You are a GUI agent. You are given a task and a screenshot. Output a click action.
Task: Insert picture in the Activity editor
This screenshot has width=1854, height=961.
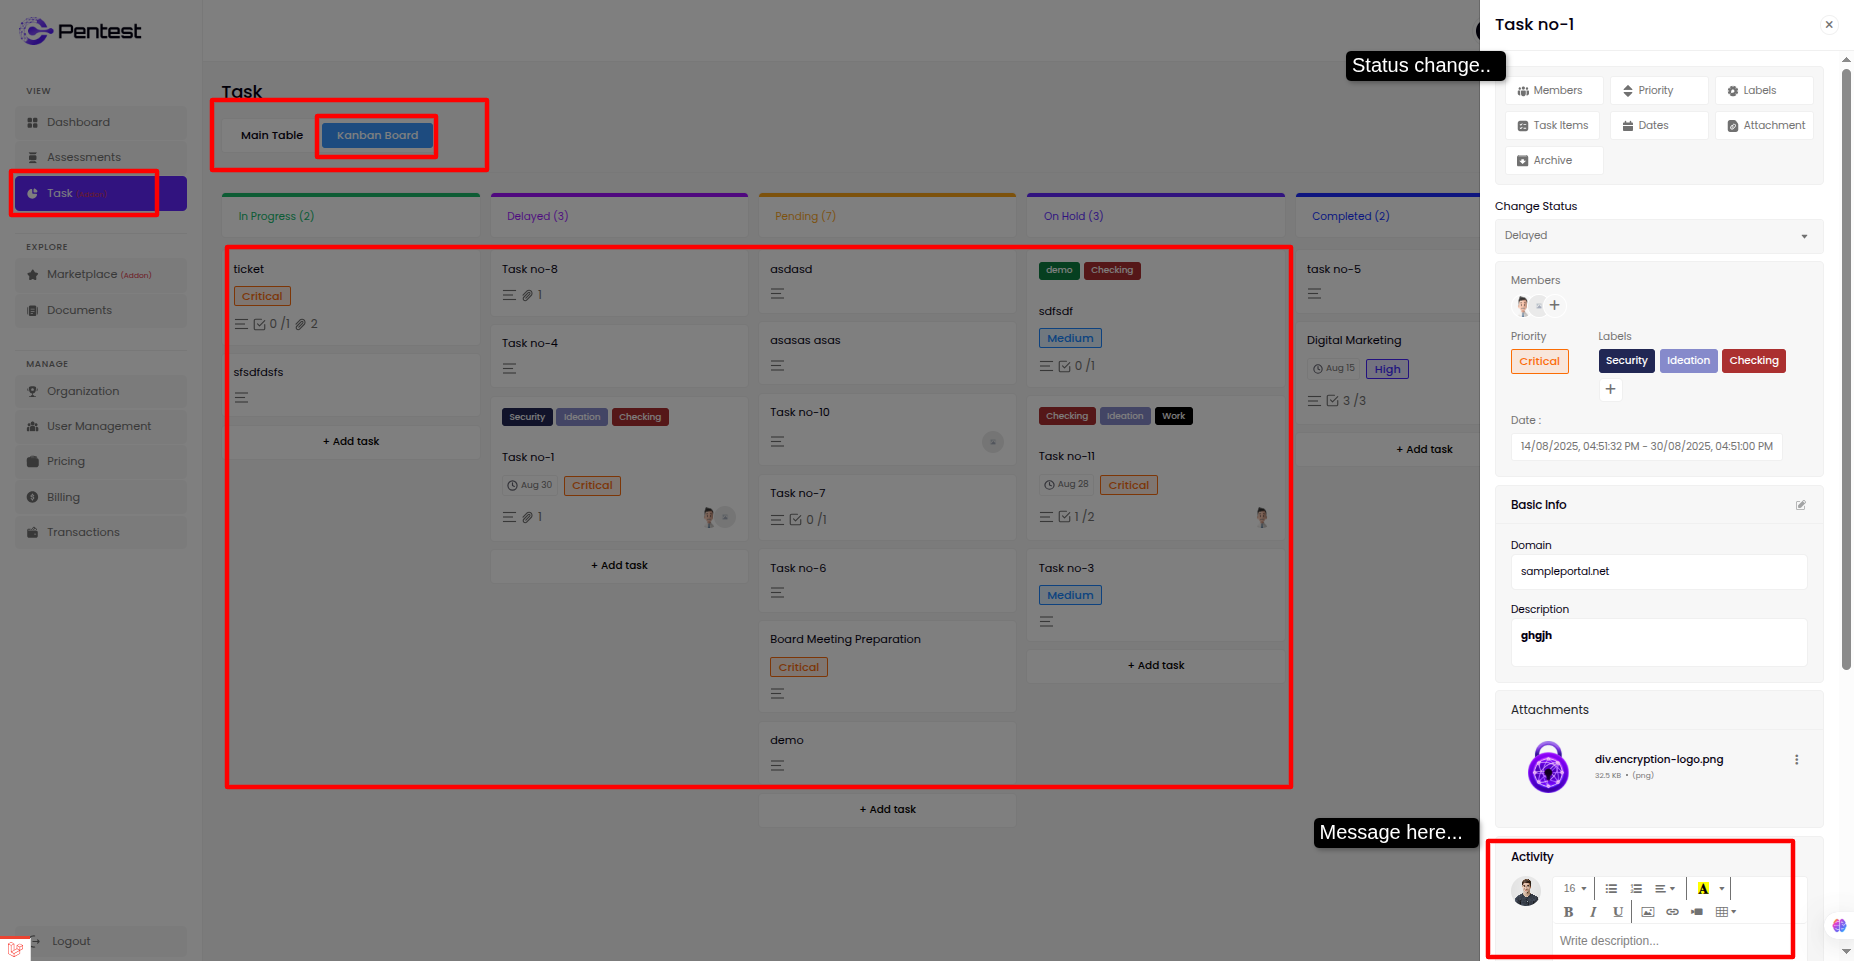point(1648,912)
